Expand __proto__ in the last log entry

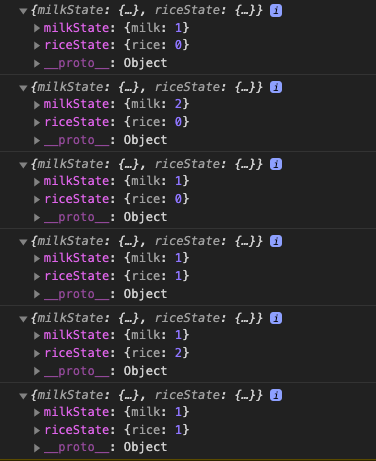click(37, 448)
